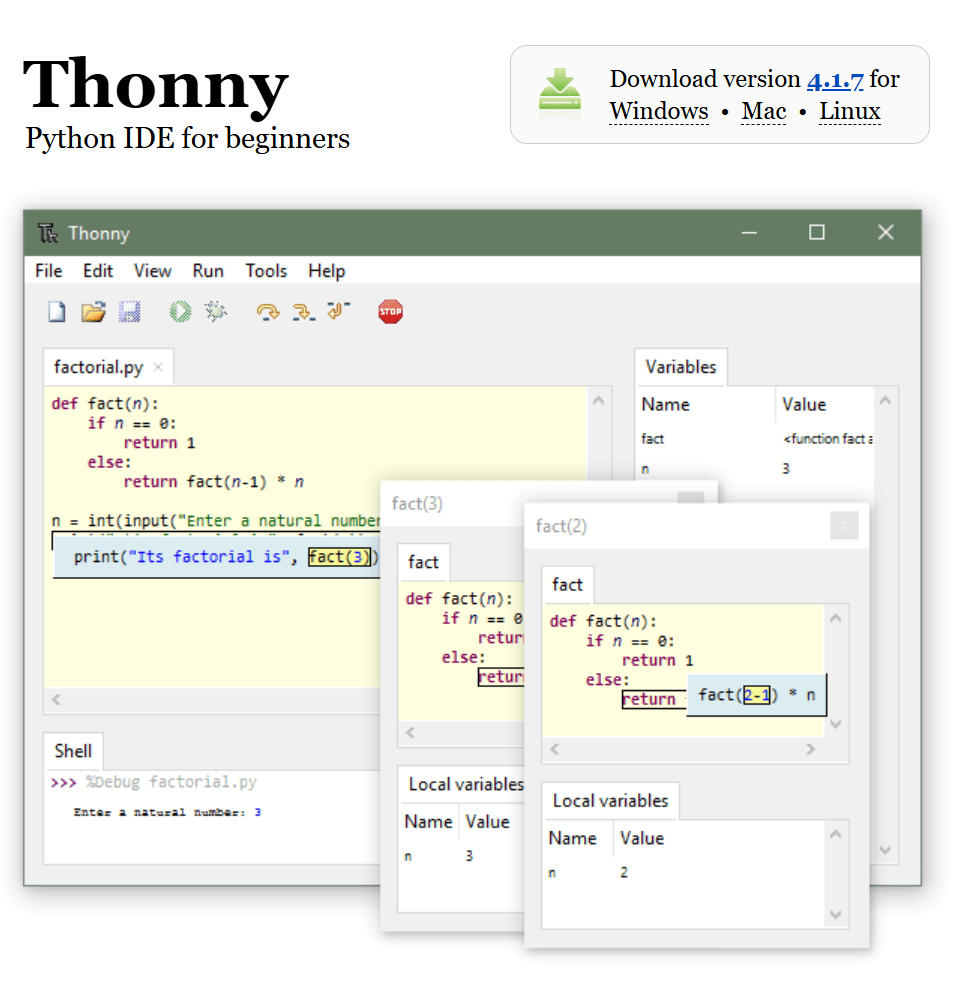Click the Windows download link

click(659, 111)
